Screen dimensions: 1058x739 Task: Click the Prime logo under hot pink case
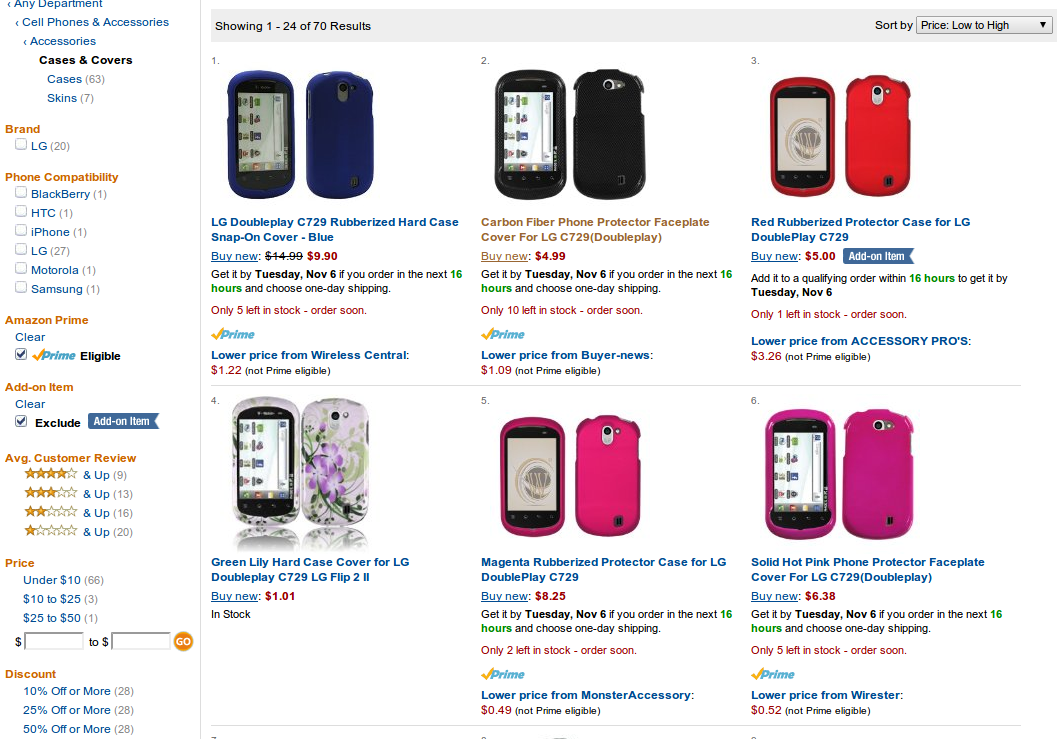pyautogui.click(x=773, y=674)
